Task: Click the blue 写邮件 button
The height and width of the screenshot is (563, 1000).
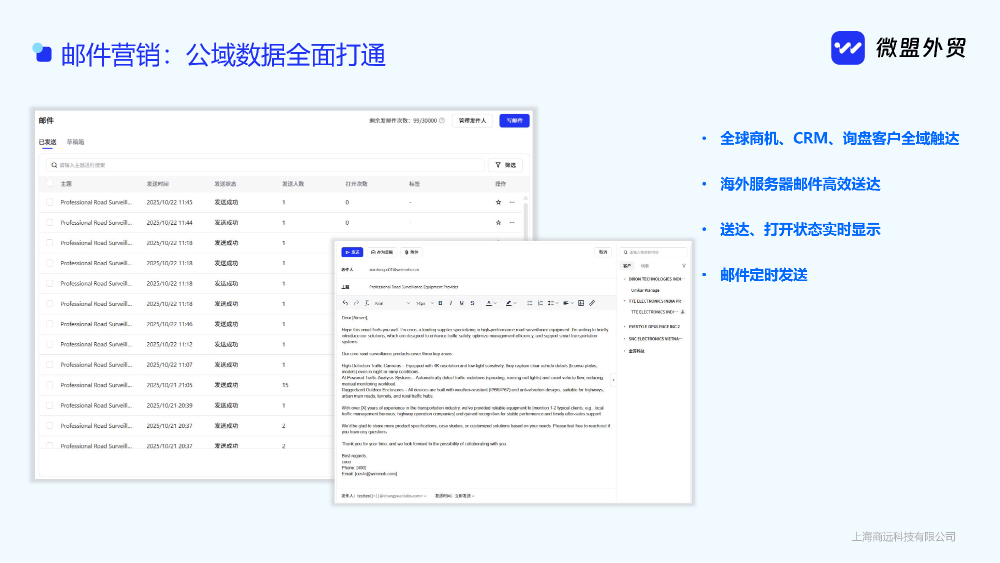Action: coord(514,121)
